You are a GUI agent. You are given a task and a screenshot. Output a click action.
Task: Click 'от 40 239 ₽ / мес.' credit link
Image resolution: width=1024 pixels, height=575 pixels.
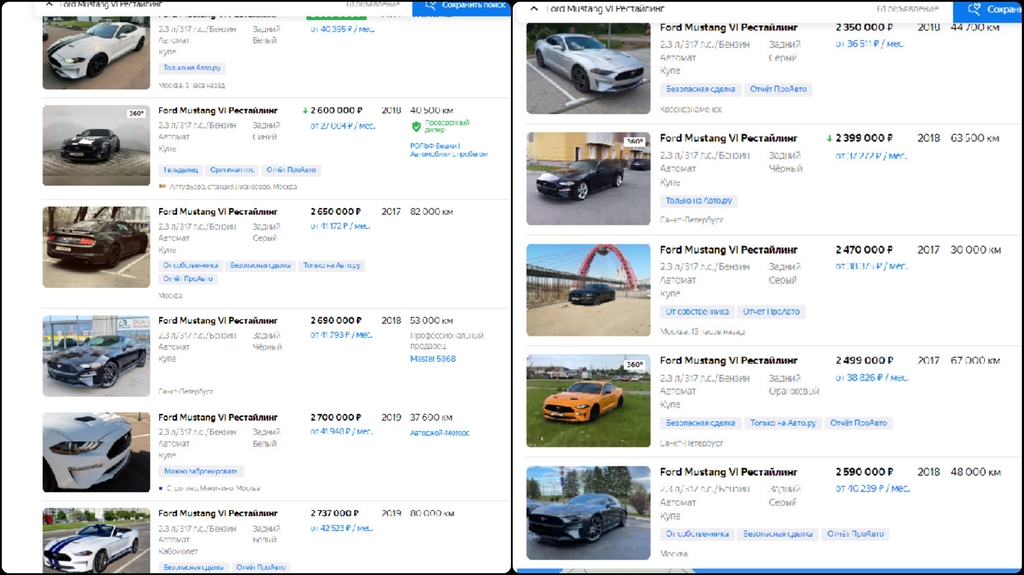(x=872, y=489)
